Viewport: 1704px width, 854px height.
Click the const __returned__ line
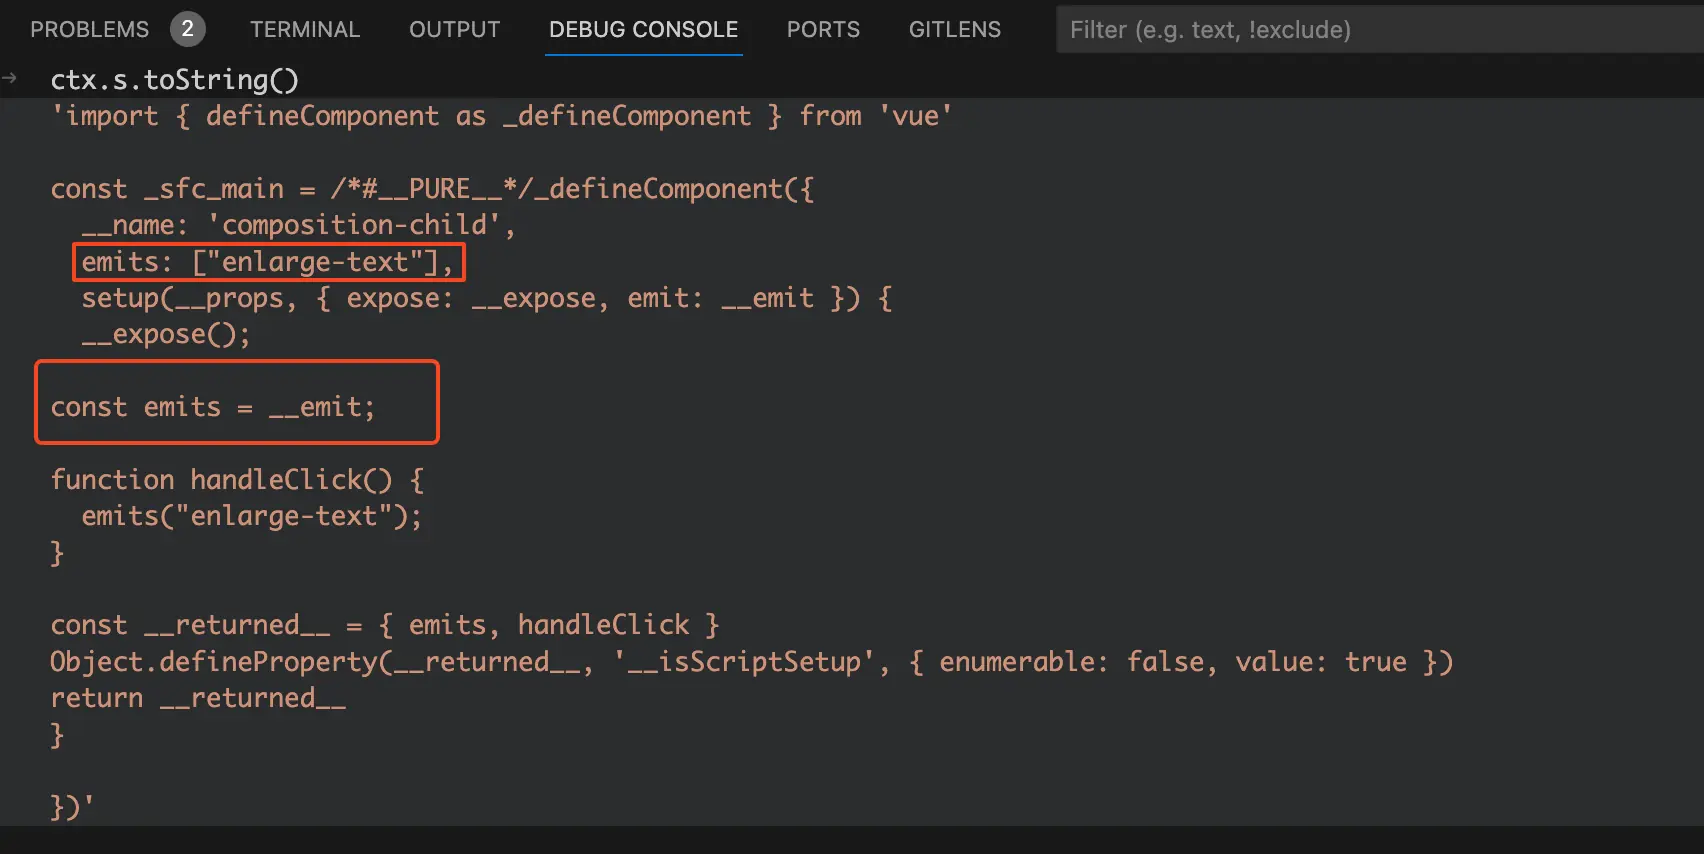[x=385, y=625]
